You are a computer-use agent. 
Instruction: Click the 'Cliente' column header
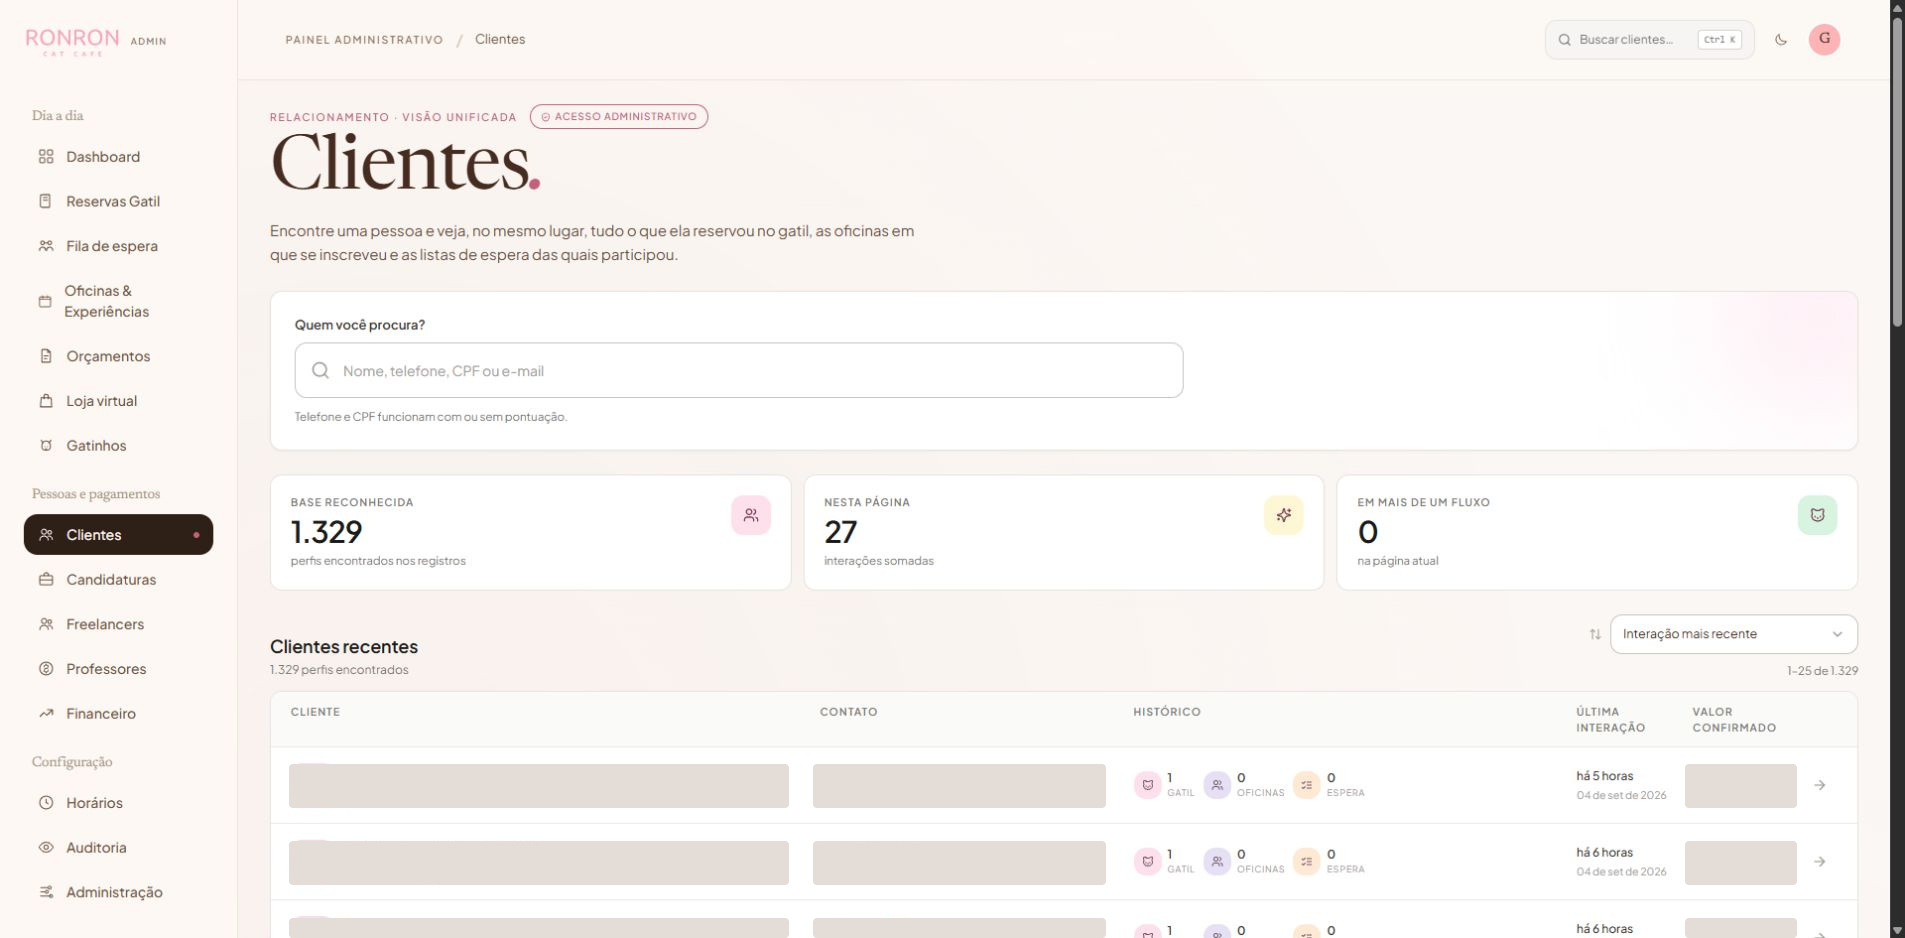tap(315, 712)
